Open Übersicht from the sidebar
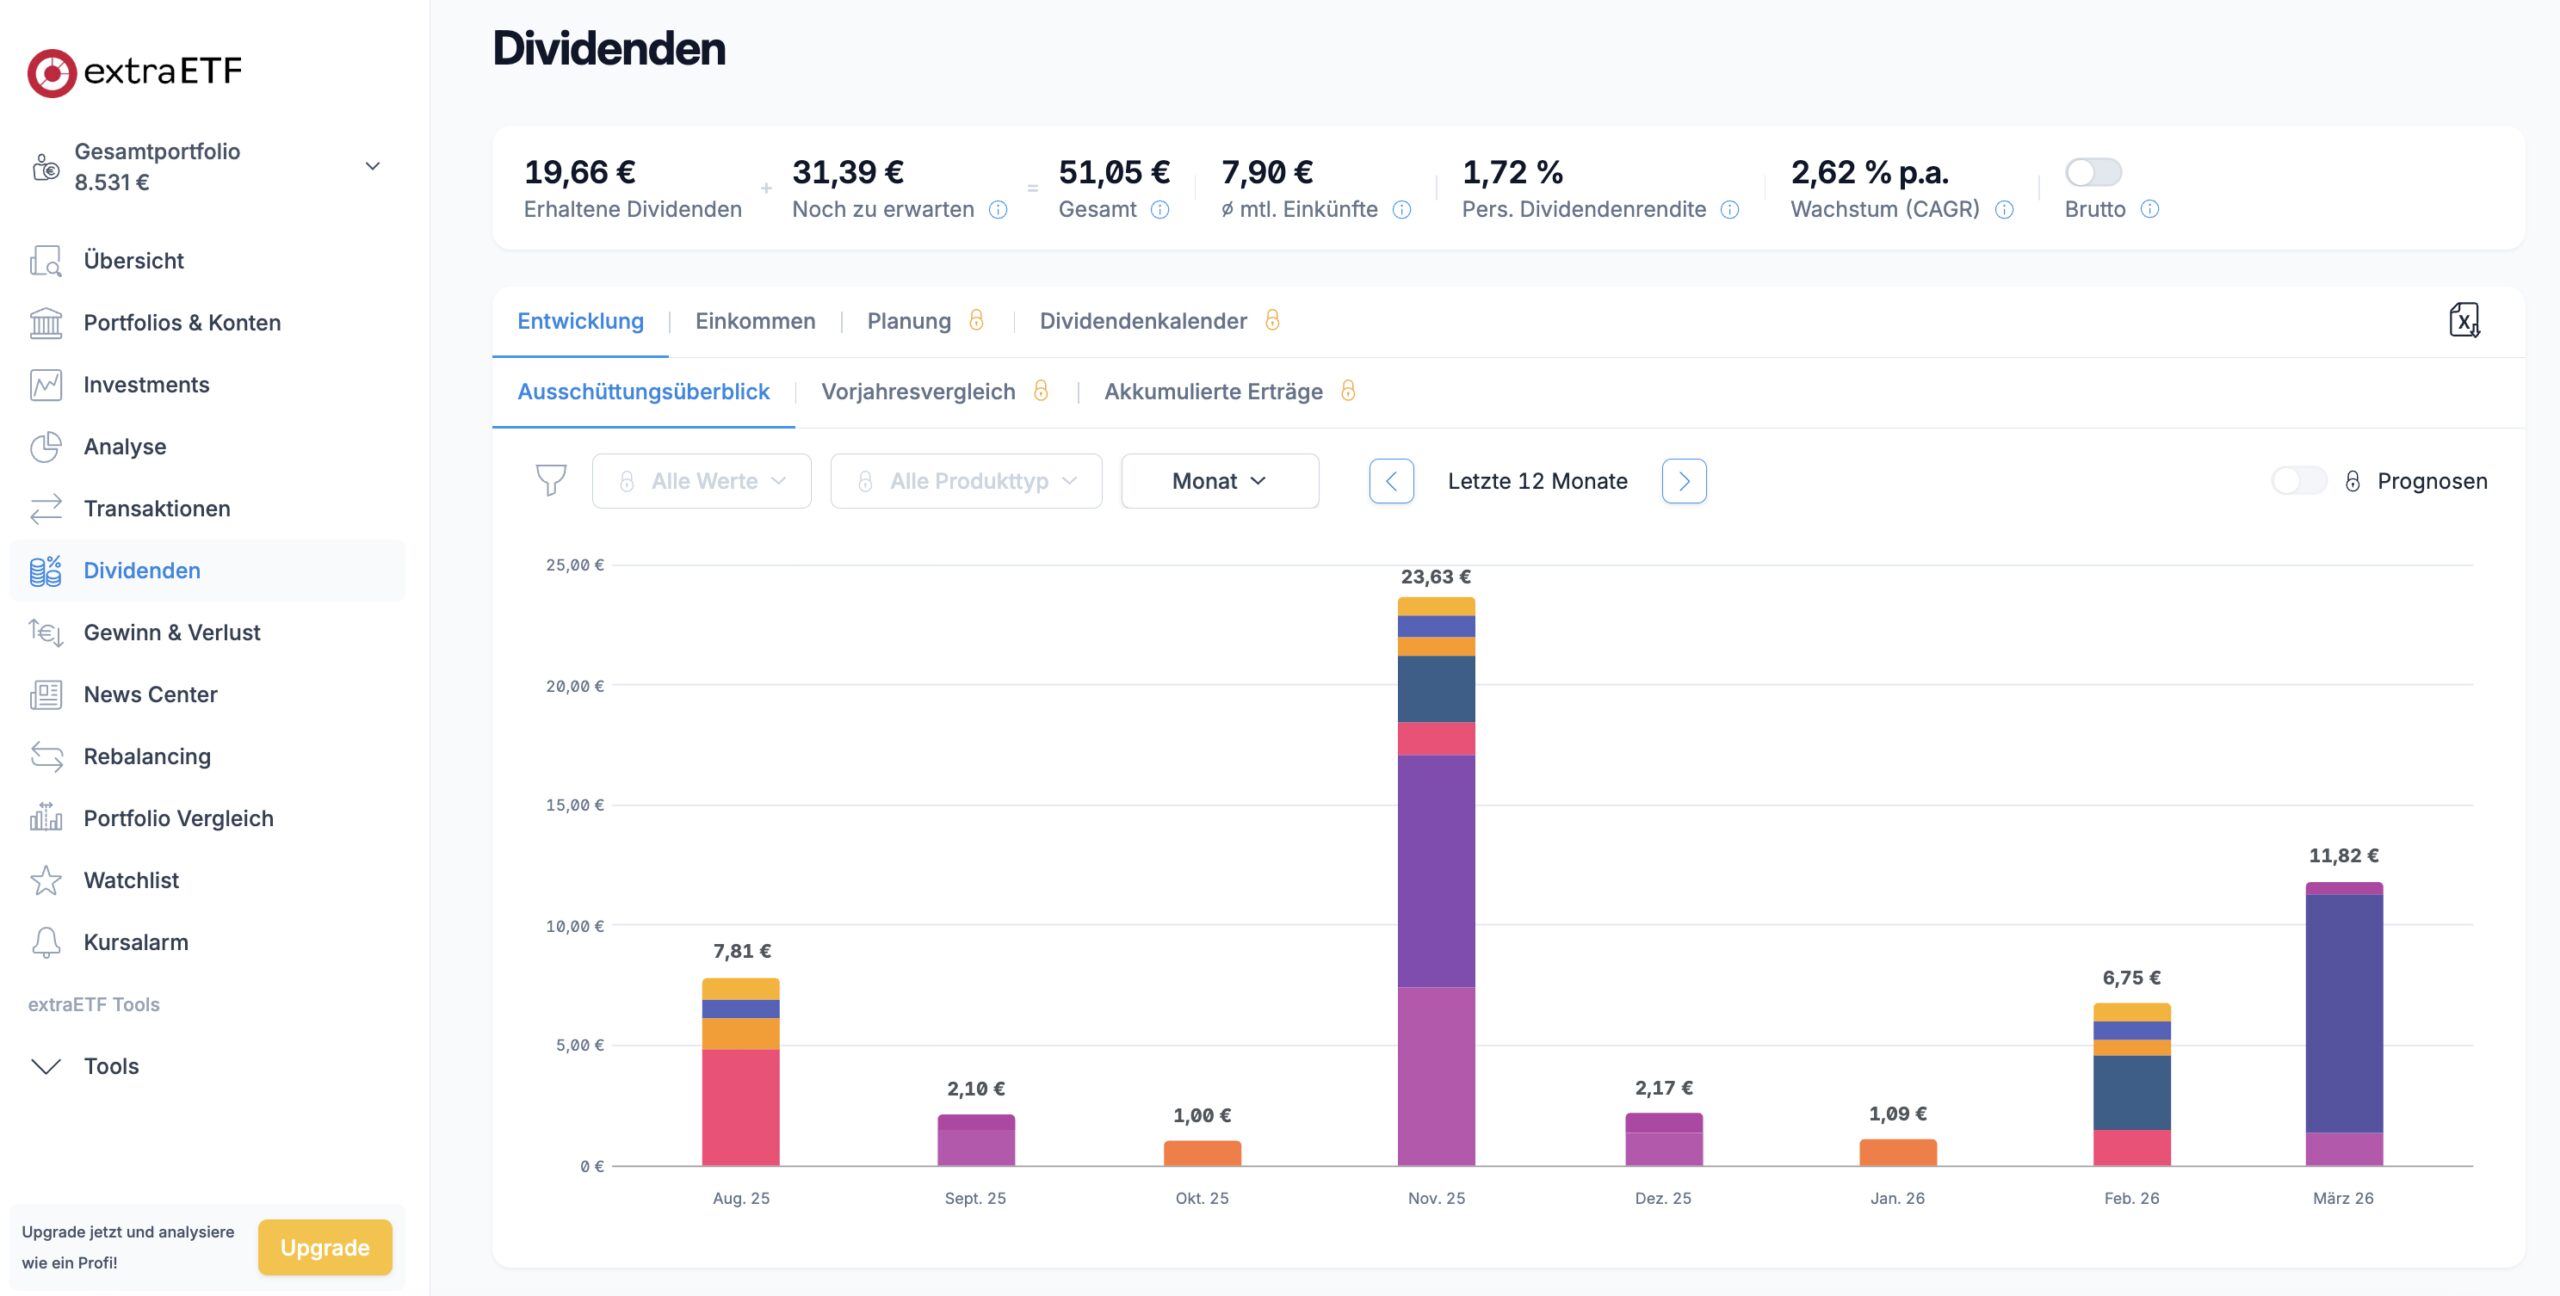 [134, 260]
